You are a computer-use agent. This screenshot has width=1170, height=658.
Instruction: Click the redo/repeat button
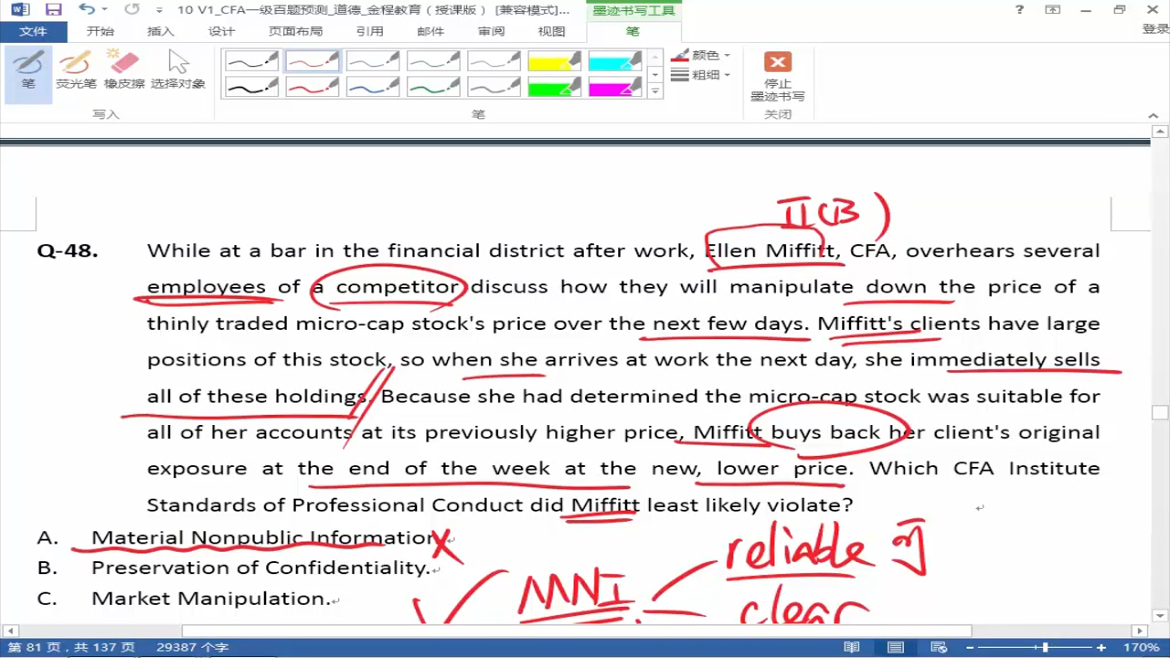(132, 10)
